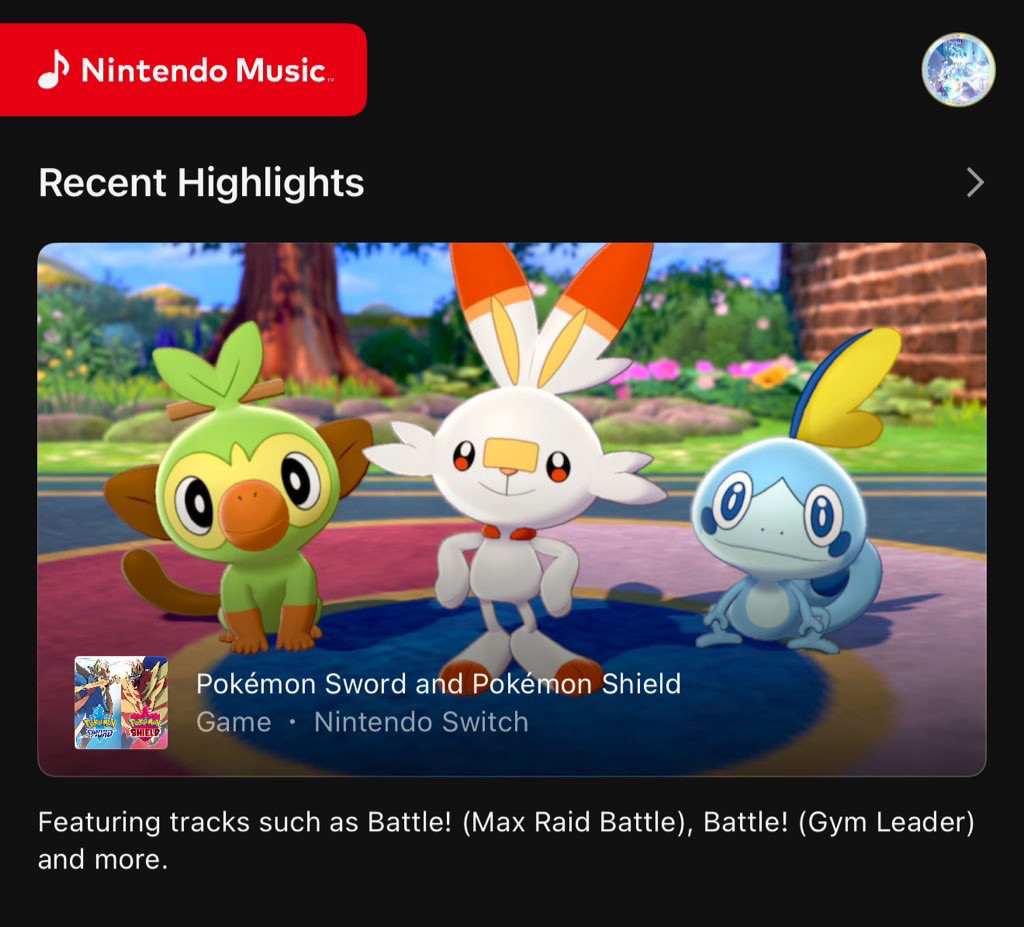1024x927 pixels.
Task: Tap the "Featuring tracks such as" description
Action: coord(198,822)
